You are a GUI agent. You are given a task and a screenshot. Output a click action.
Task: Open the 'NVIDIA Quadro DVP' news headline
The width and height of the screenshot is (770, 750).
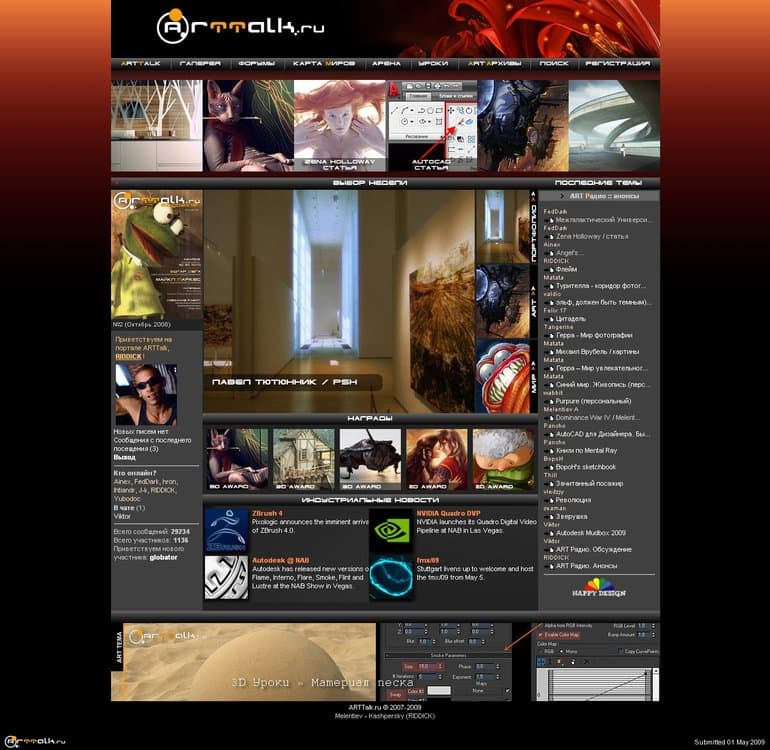tap(448, 513)
